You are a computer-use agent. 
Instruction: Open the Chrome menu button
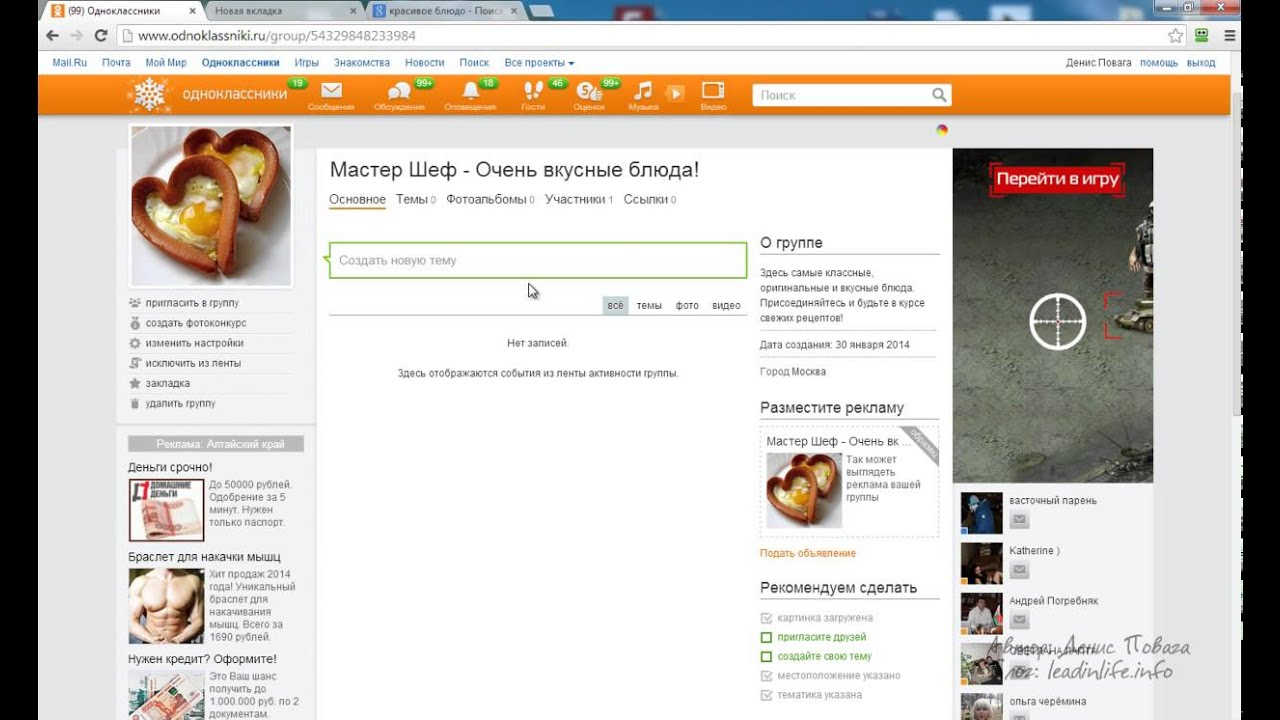tap(1230, 35)
